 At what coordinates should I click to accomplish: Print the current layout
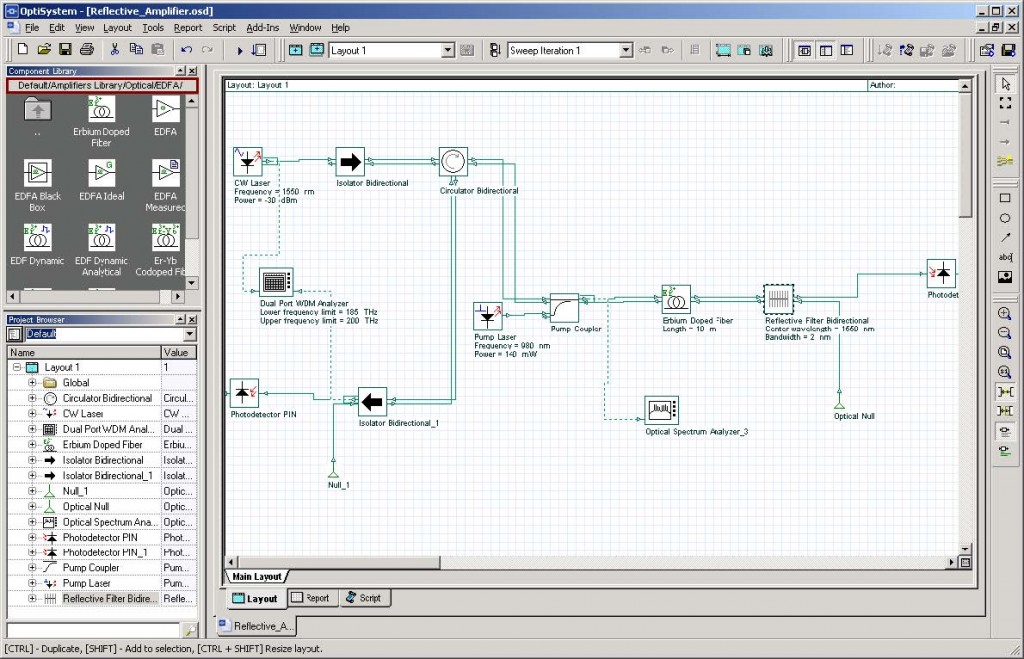coord(87,50)
